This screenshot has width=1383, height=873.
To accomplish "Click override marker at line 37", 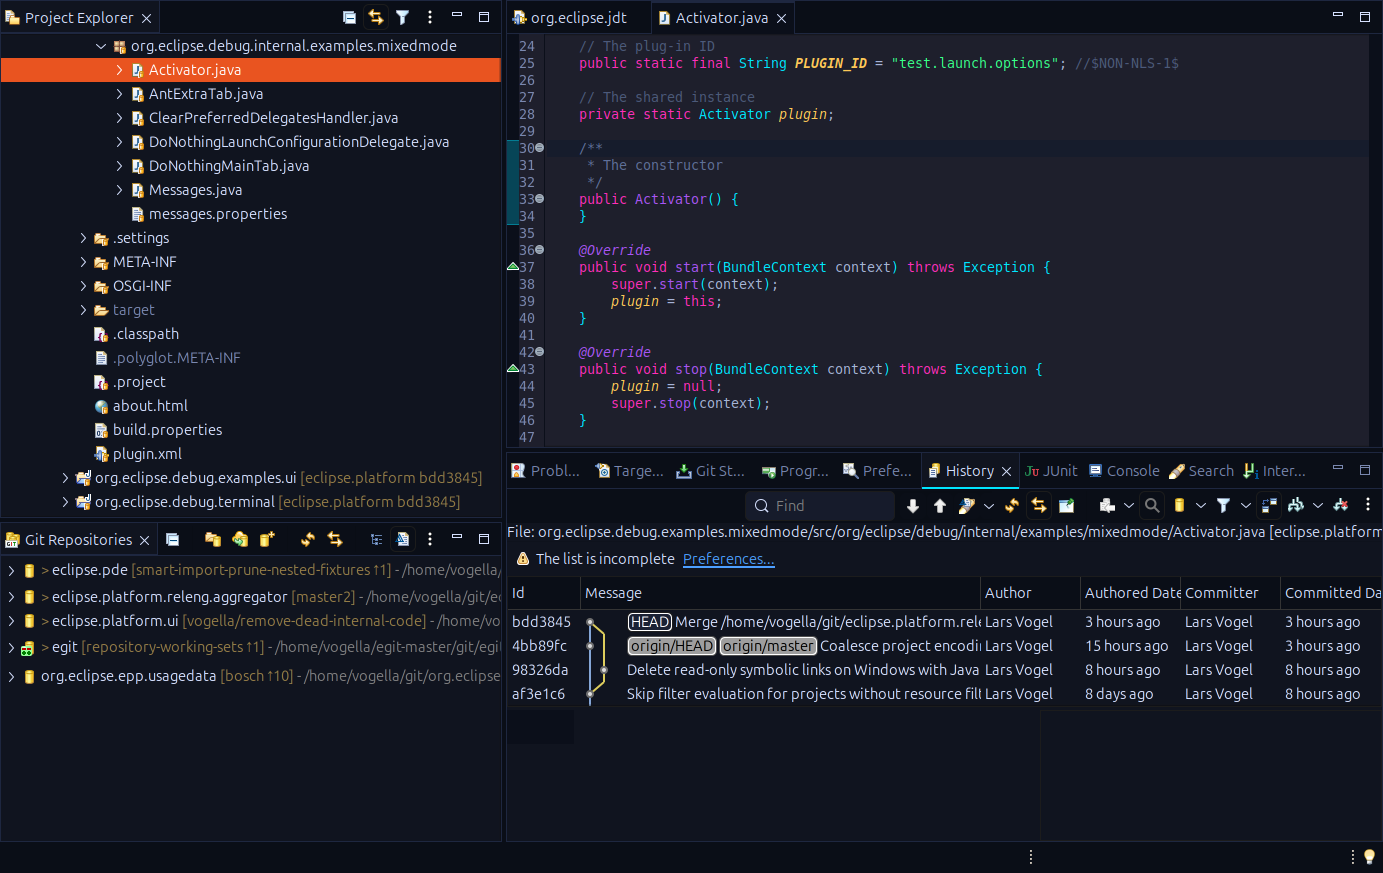I will pos(513,267).
